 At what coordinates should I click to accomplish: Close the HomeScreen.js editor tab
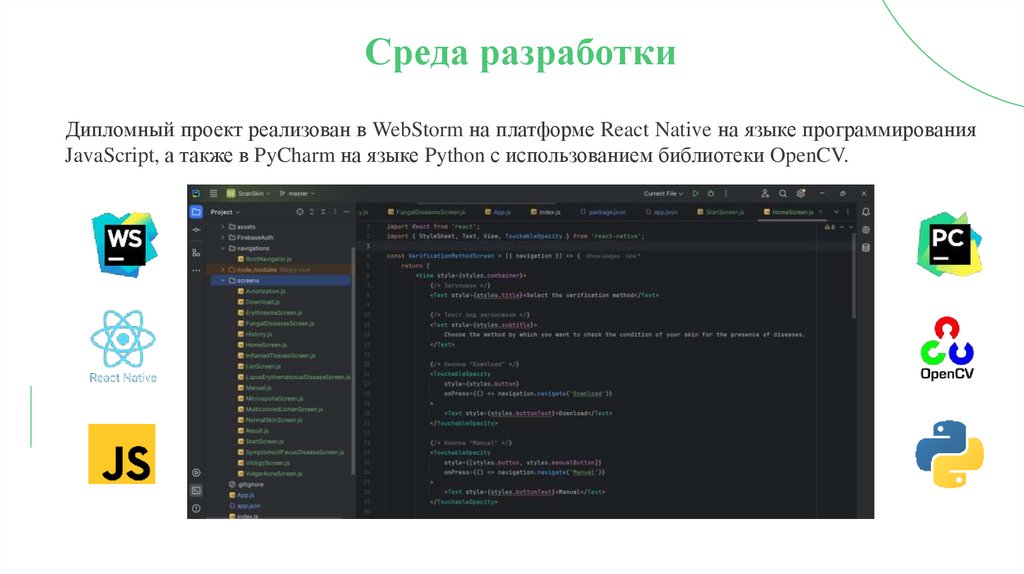coord(821,212)
